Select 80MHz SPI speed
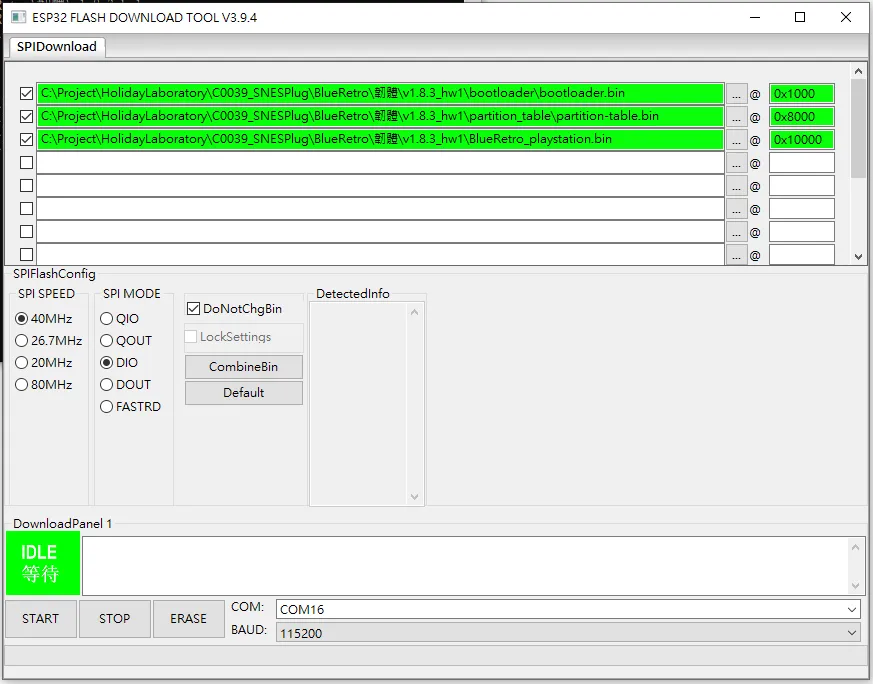Viewport: 873px width, 684px height. (44, 385)
